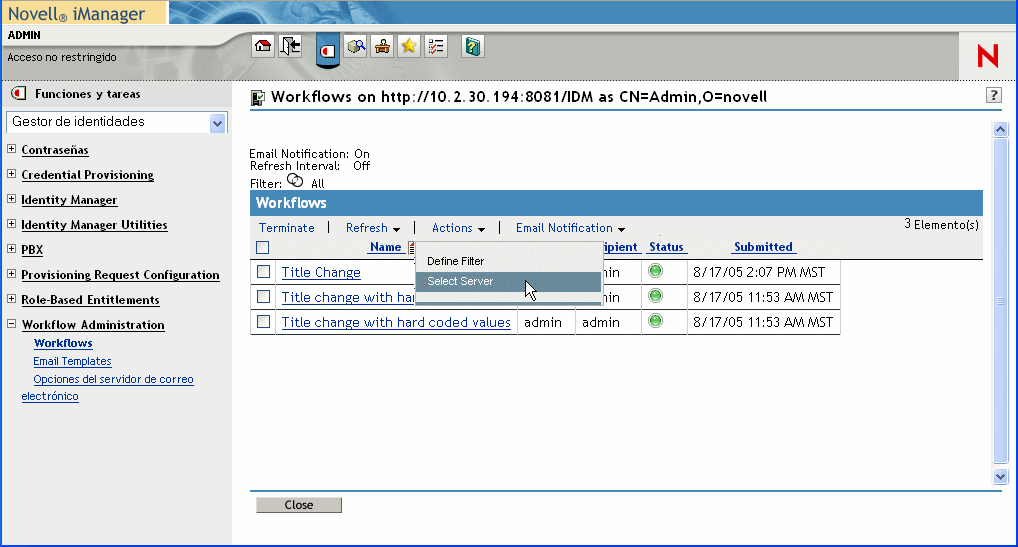Click the 3 Elemento(s) count text

click(941, 225)
